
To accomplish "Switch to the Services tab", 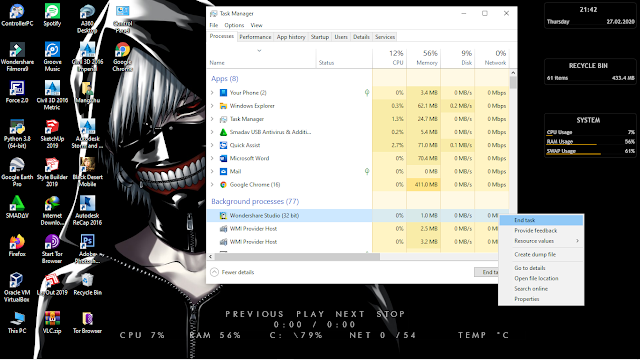I will (385, 37).
